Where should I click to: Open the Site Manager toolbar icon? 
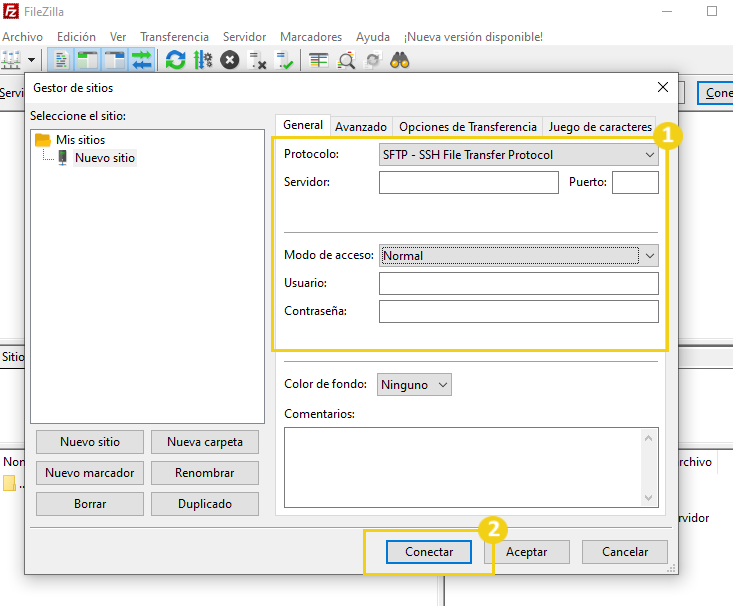click(x=11, y=60)
